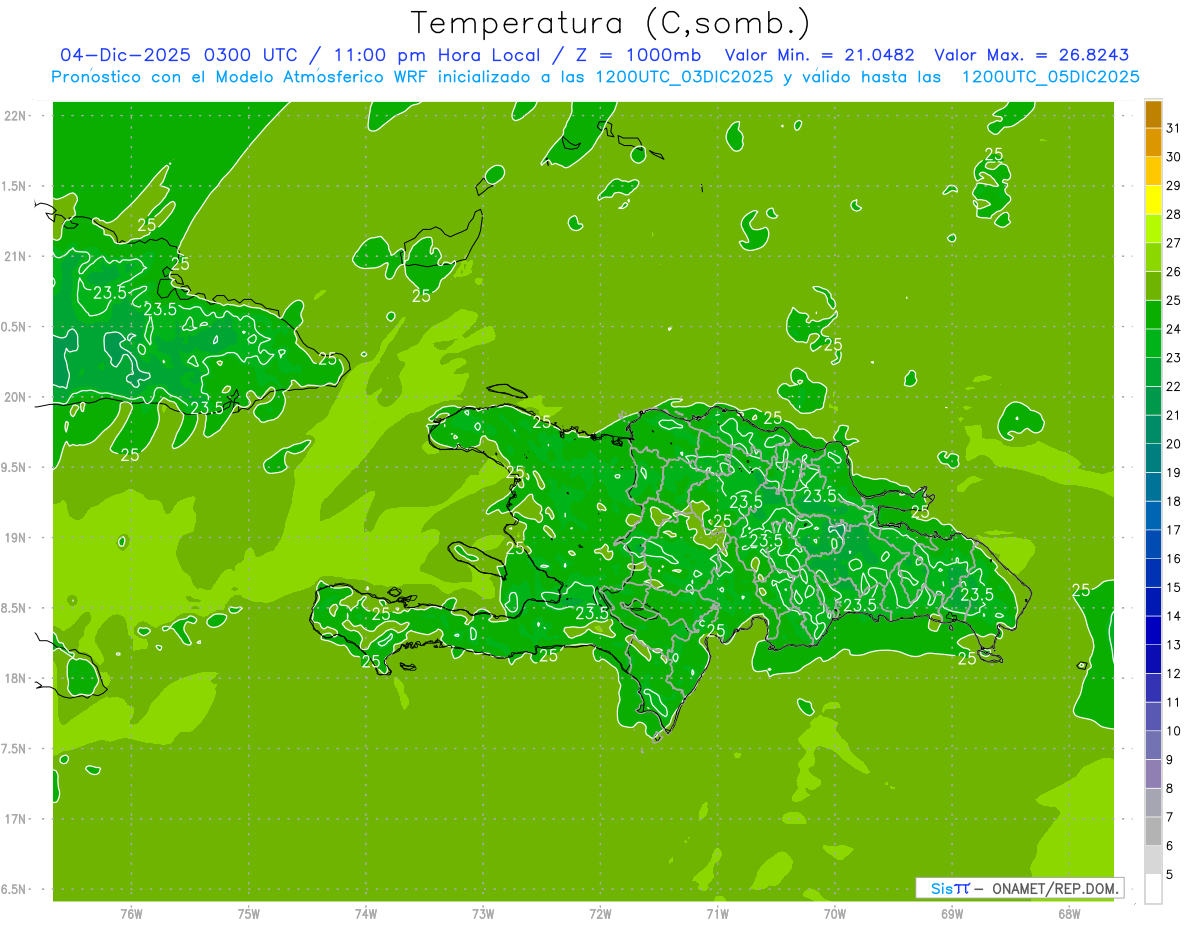Click the '74W' longitude axis label
Viewport: 1200px width, 927px height.
(x=366, y=914)
